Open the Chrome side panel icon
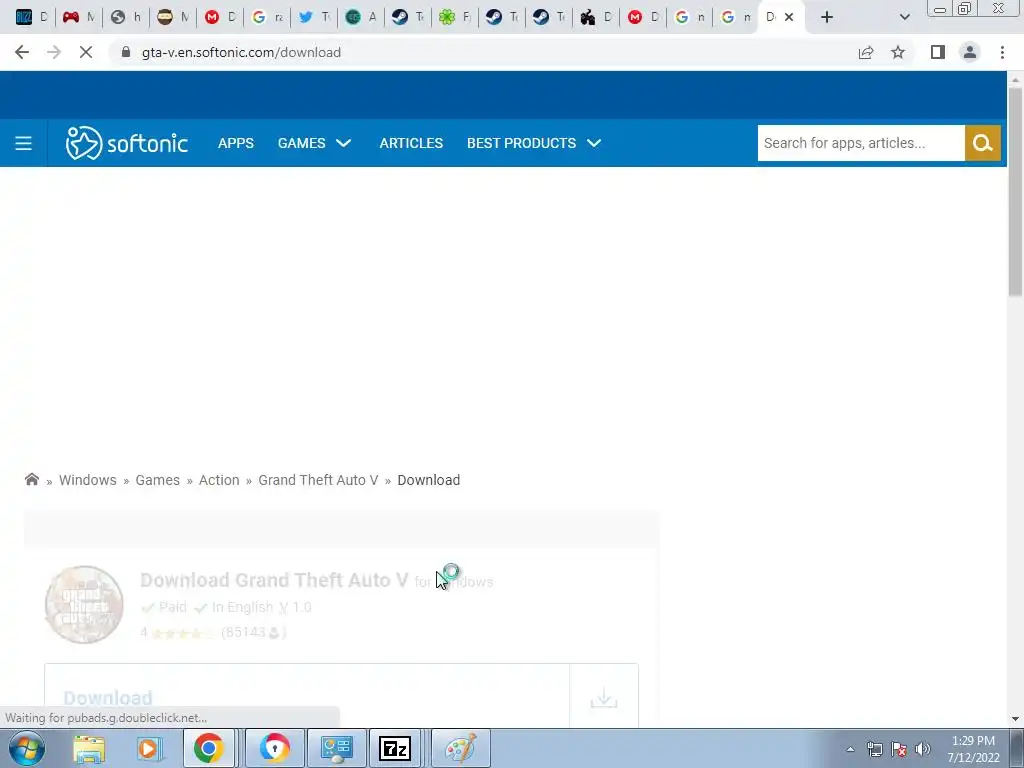The width and height of the screenshot is (1024, 768). [x=938, y=52]
